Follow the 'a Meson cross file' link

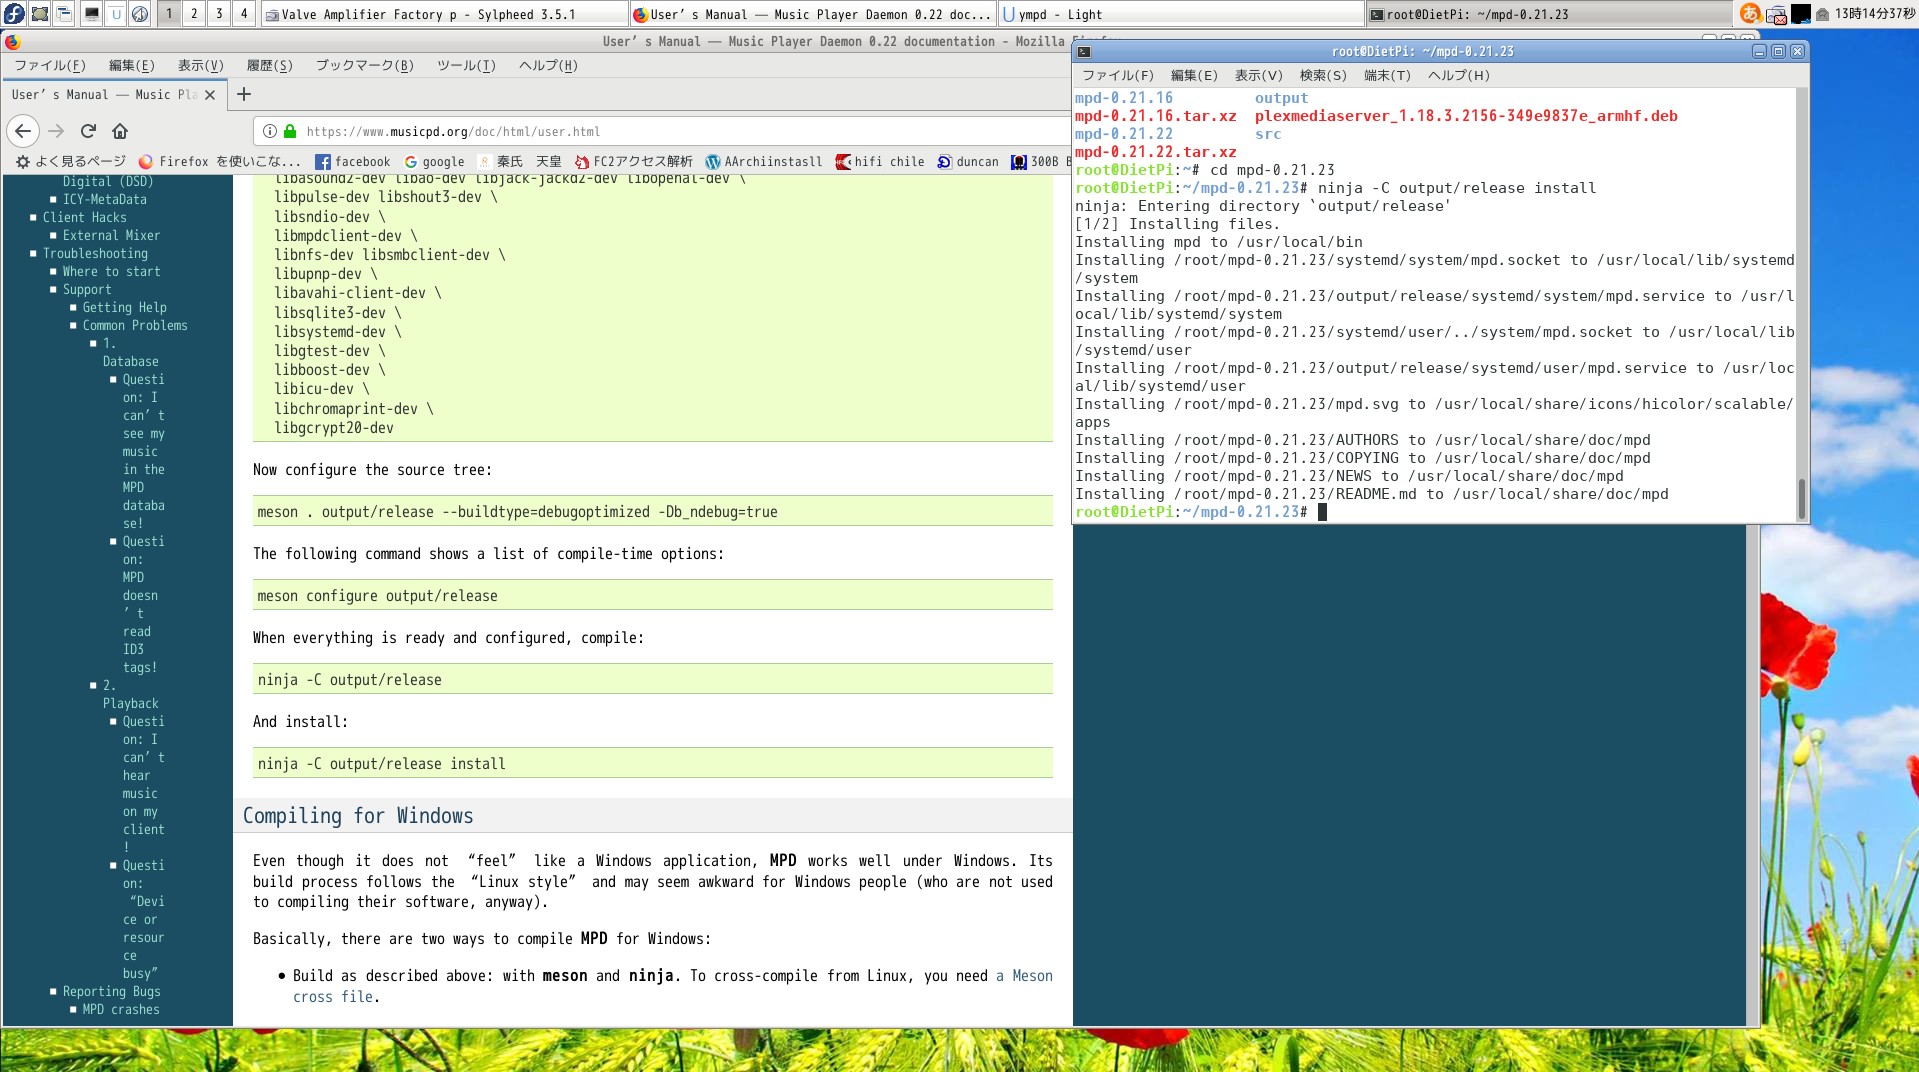[1023, 976]
